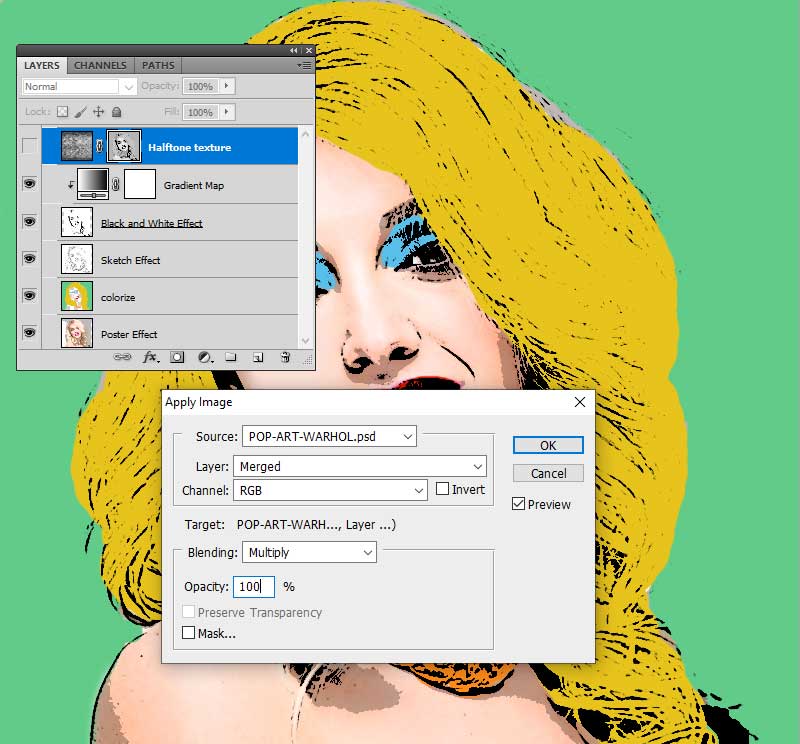Viewport: 800px width, 744px height.
Task: Select the Gradient Map adjustment thumbnail
Action: [x=92, y=184]
